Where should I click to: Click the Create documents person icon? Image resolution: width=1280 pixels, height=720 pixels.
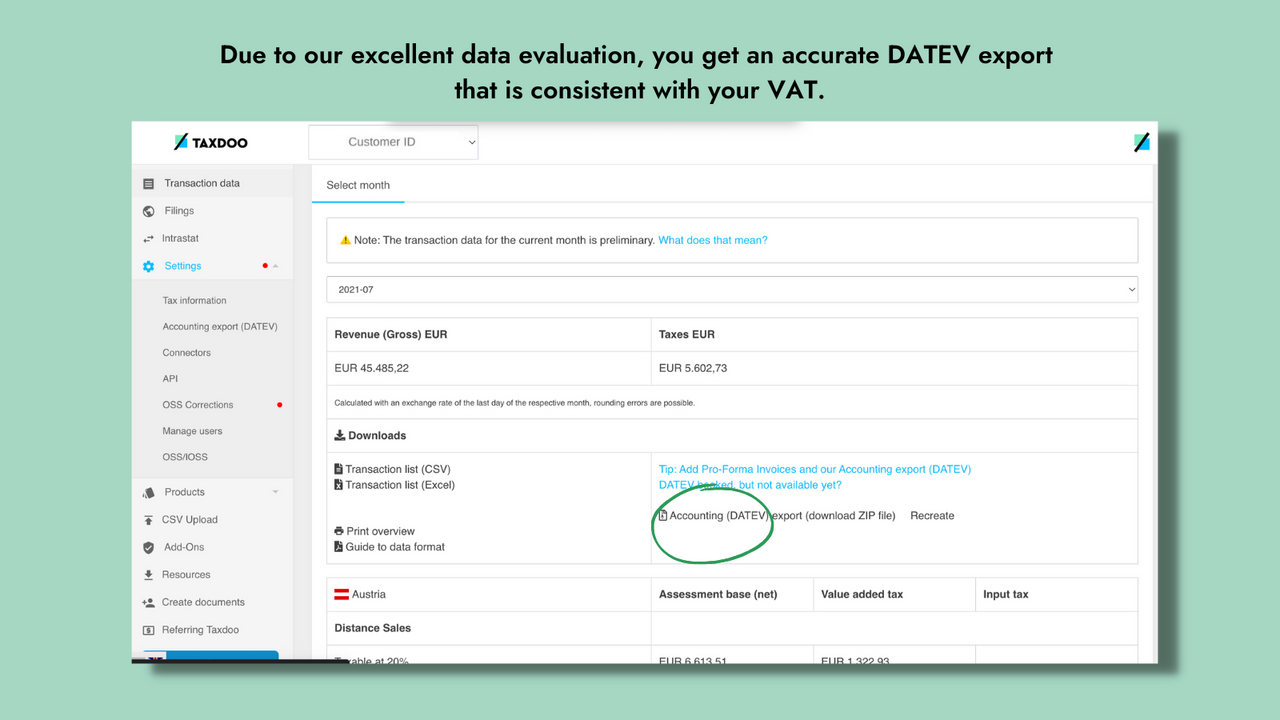[x=149, y=602]
